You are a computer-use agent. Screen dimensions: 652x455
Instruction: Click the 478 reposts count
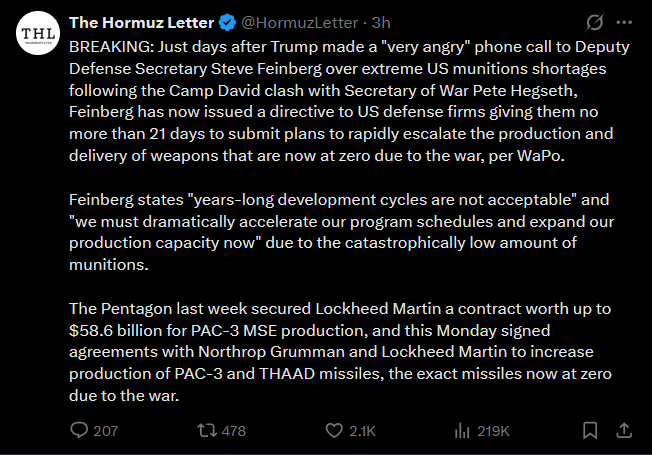(234, 431)
